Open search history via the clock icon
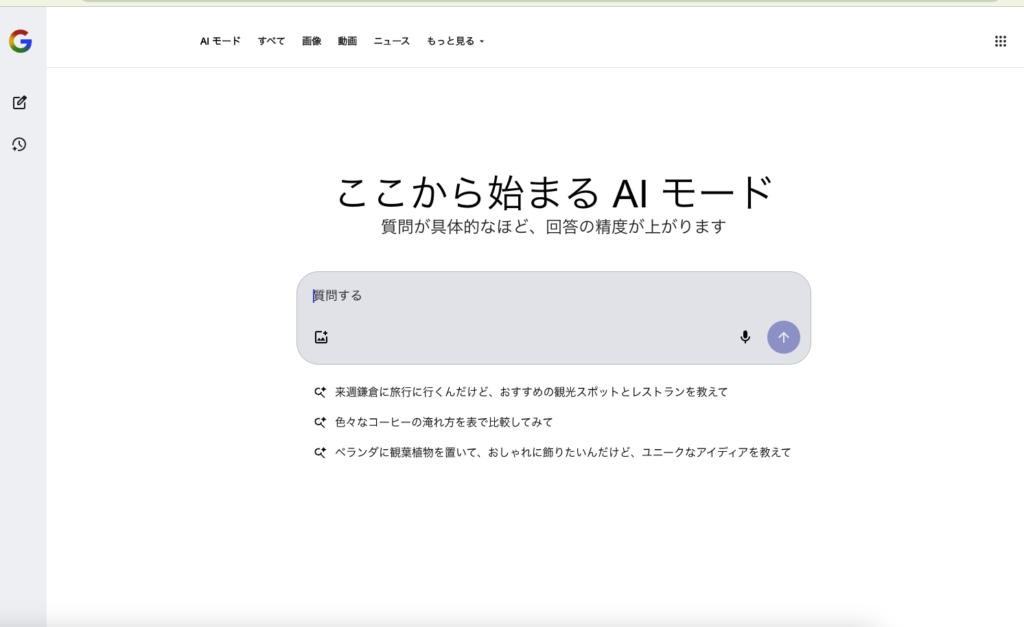This screenshot has width=1024, height=627. click(x=20, y=145)
